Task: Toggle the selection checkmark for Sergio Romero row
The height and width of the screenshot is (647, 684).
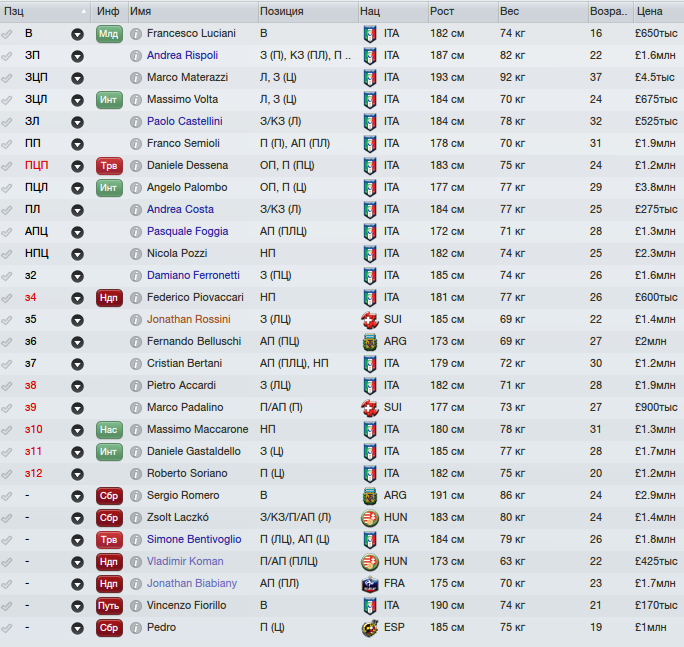Action: [8, 495]
